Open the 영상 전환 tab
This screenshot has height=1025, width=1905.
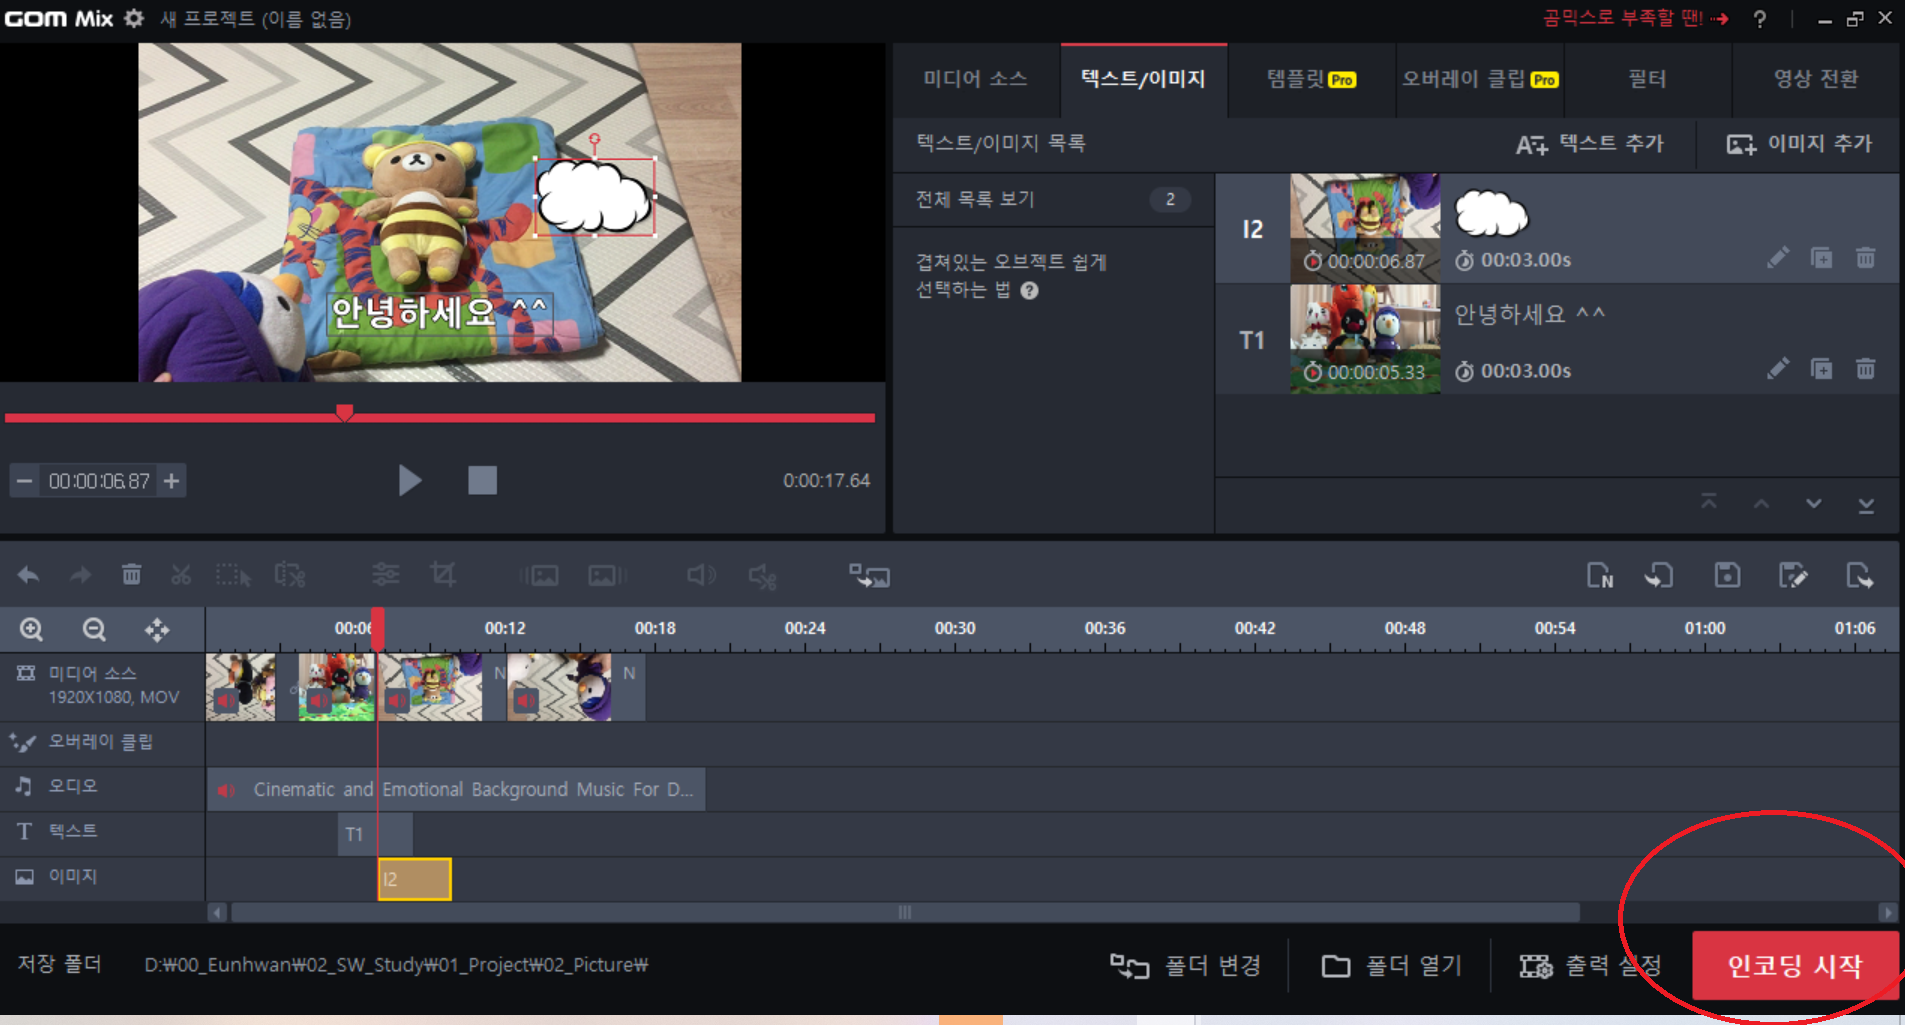[1815, 79]
